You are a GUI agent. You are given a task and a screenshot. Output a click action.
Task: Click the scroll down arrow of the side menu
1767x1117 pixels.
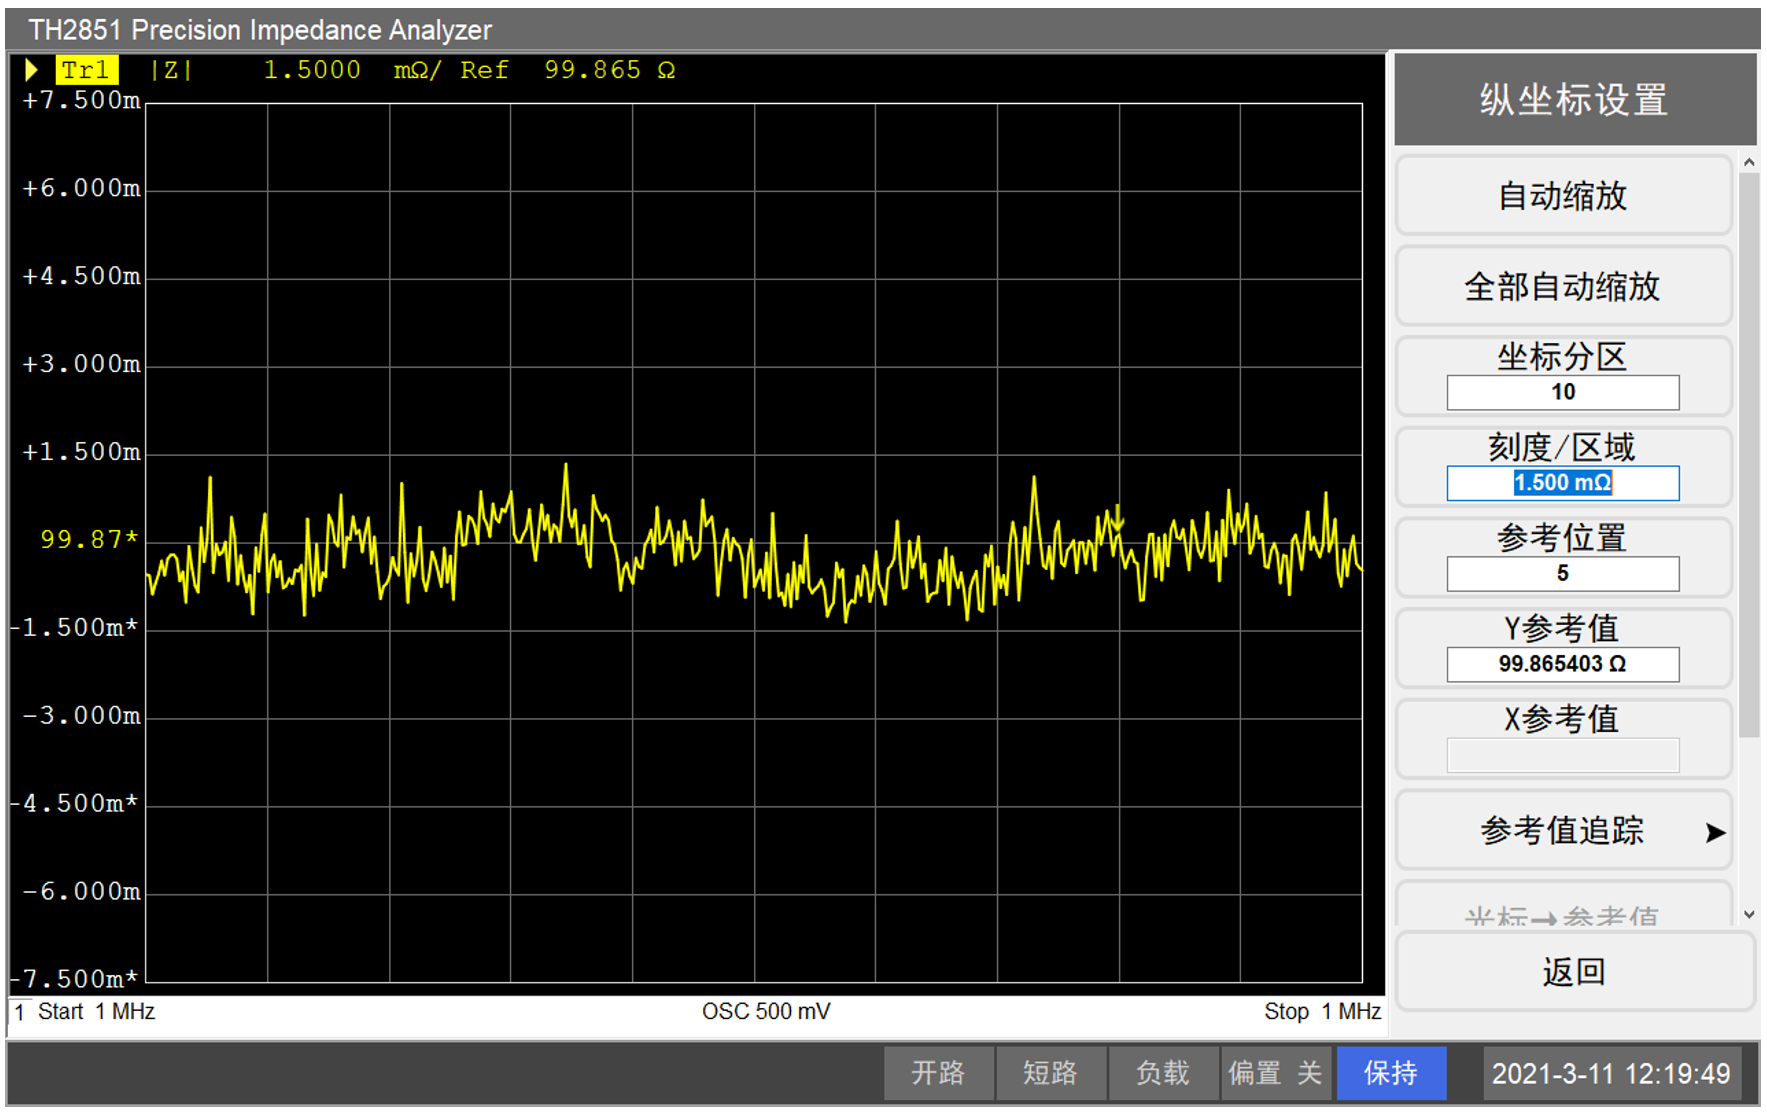click(1749, 914)
